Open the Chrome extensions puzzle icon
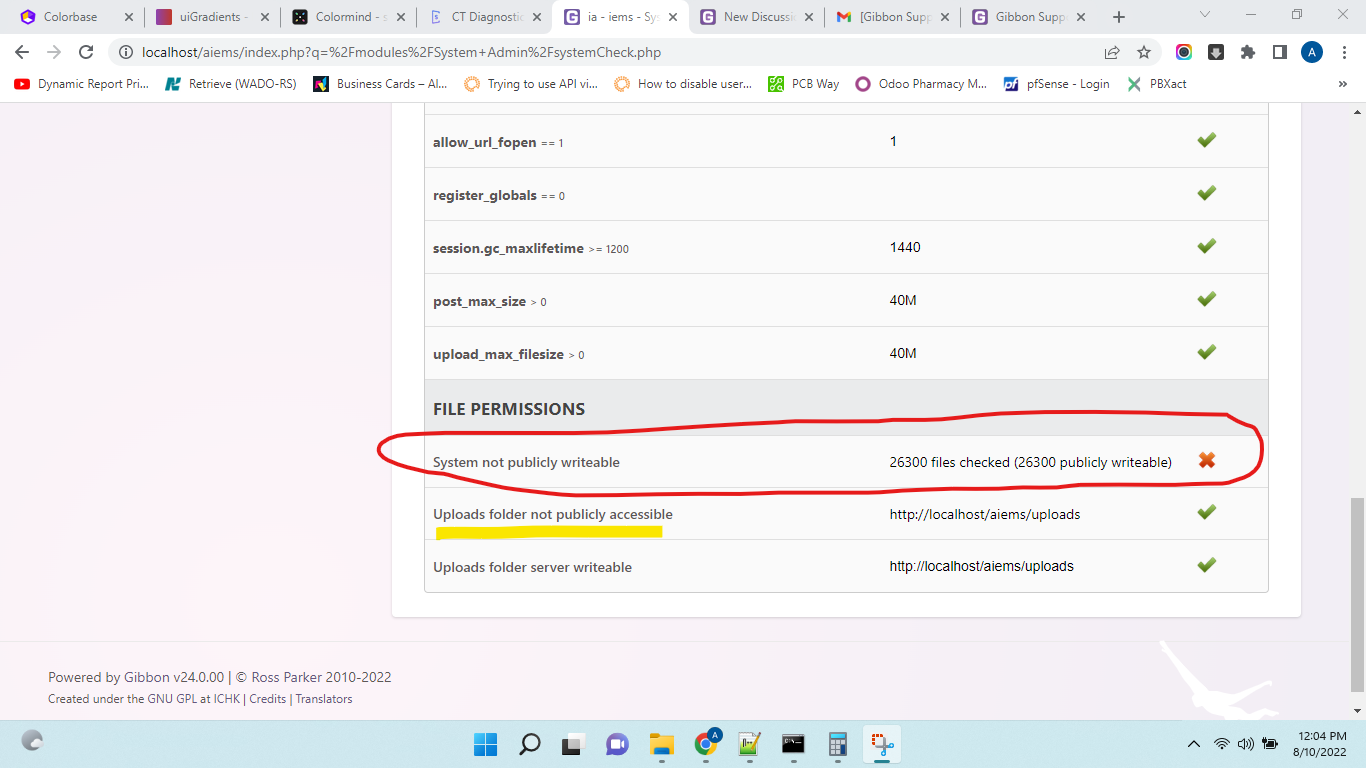Image resolution: width=1366 pixels, height=768 pixels. coord(1247,53)
